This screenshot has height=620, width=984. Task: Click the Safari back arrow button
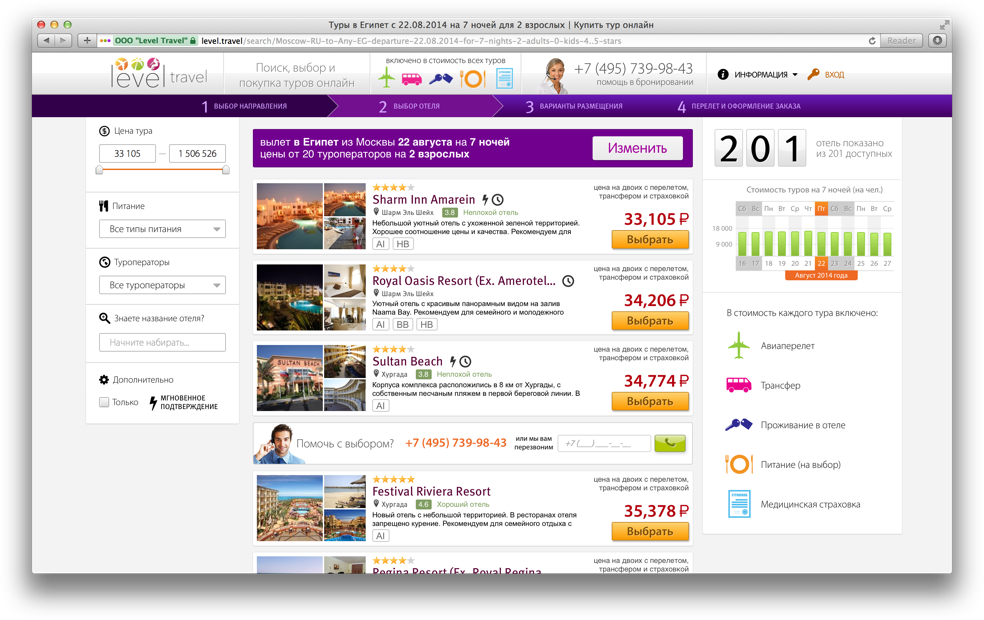click(46, 40)
